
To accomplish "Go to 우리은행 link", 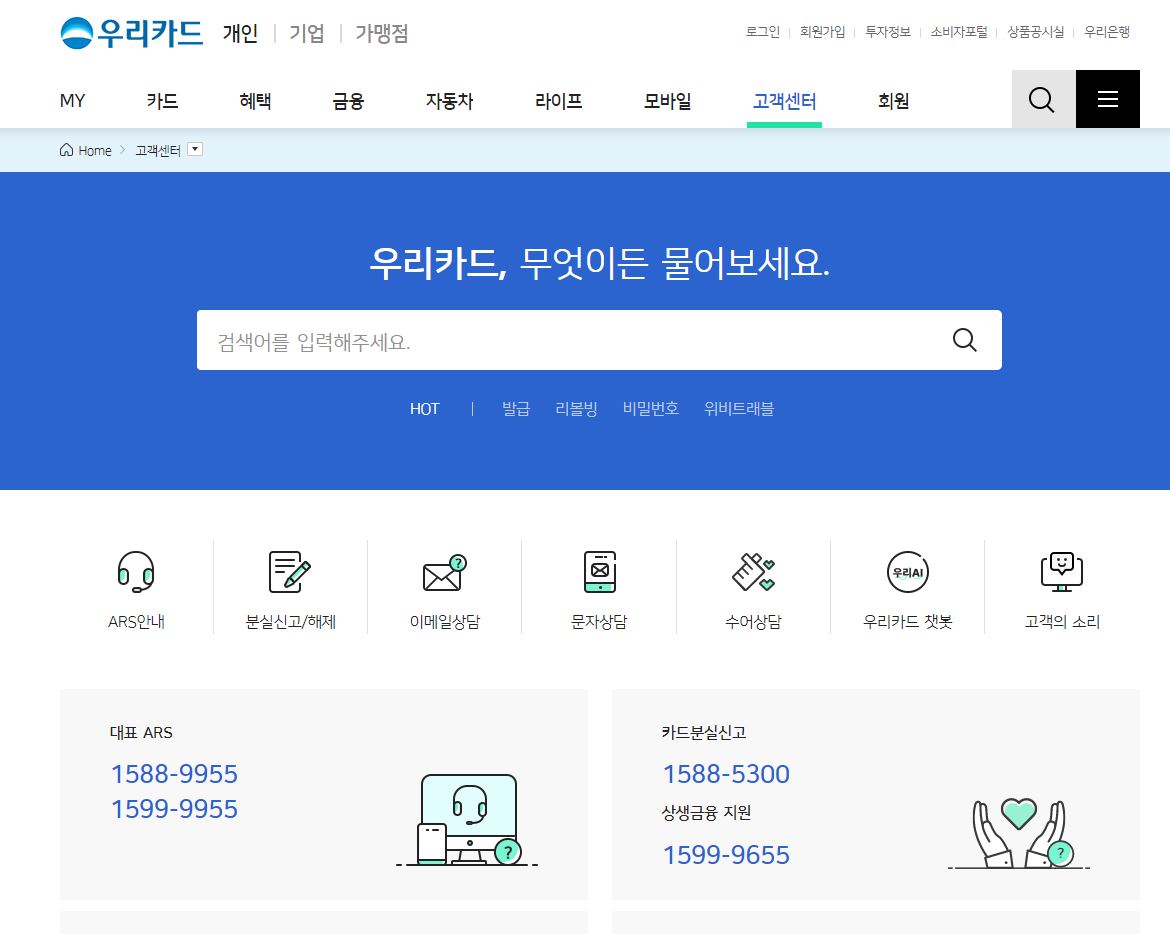I will [x=1107, y=32].
